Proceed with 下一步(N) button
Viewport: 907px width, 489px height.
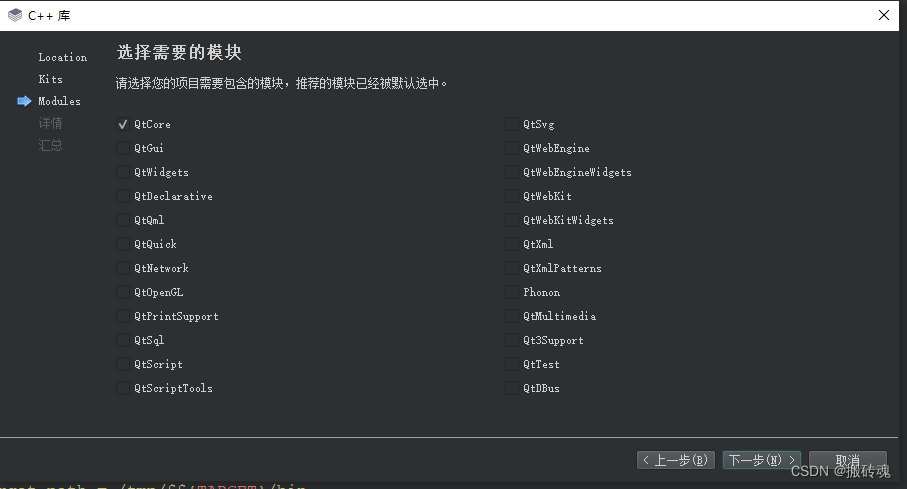762,460
